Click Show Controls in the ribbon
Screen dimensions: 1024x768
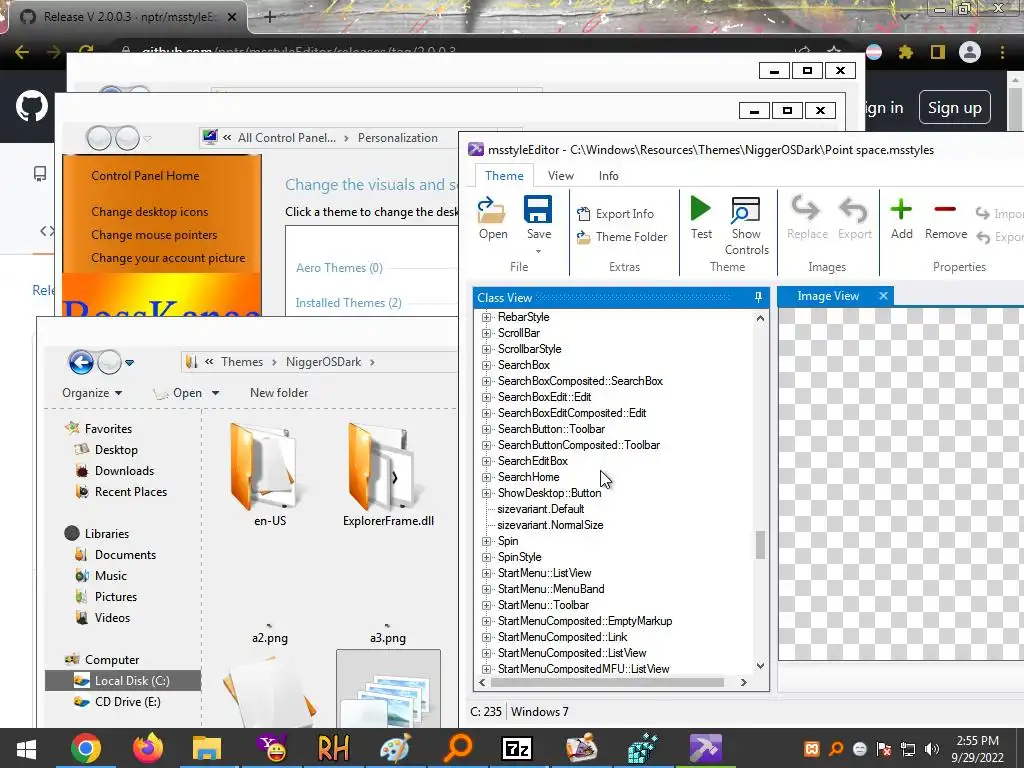tap(746, 226)
